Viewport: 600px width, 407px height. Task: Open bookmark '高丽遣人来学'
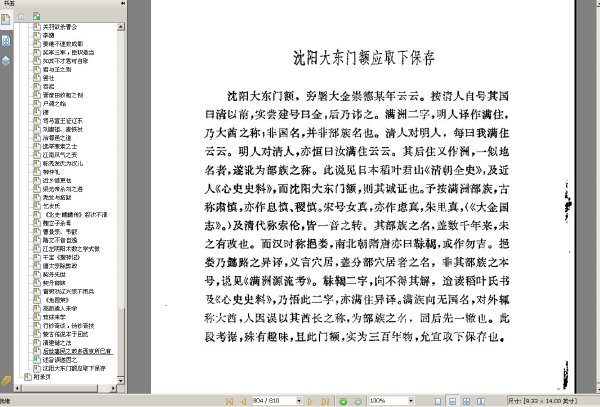(x=60, y=309)
